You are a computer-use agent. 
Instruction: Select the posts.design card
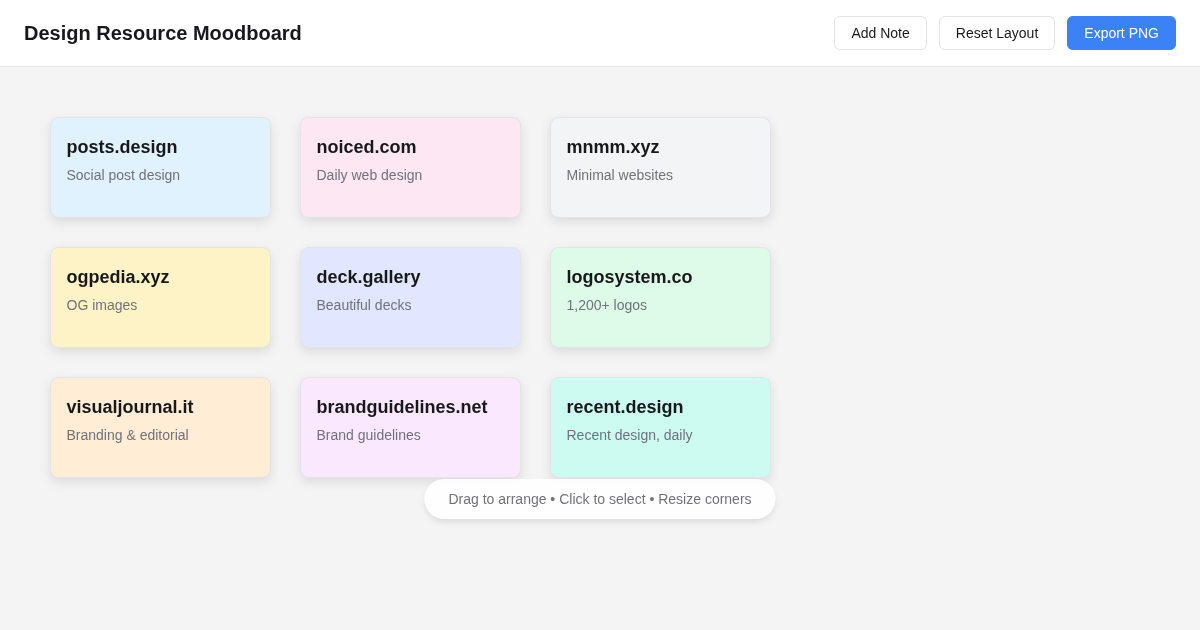[160, 168]
